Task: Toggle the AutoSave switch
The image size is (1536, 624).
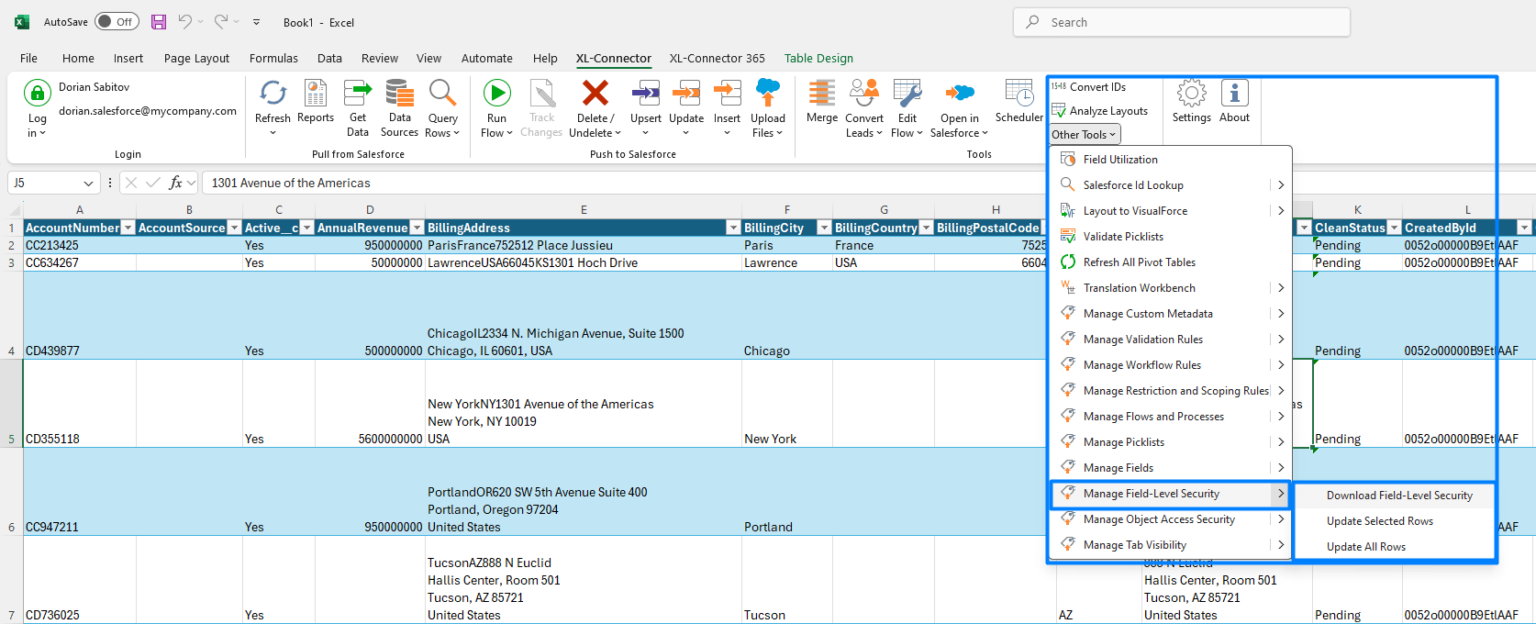Action: coord(117,21)
